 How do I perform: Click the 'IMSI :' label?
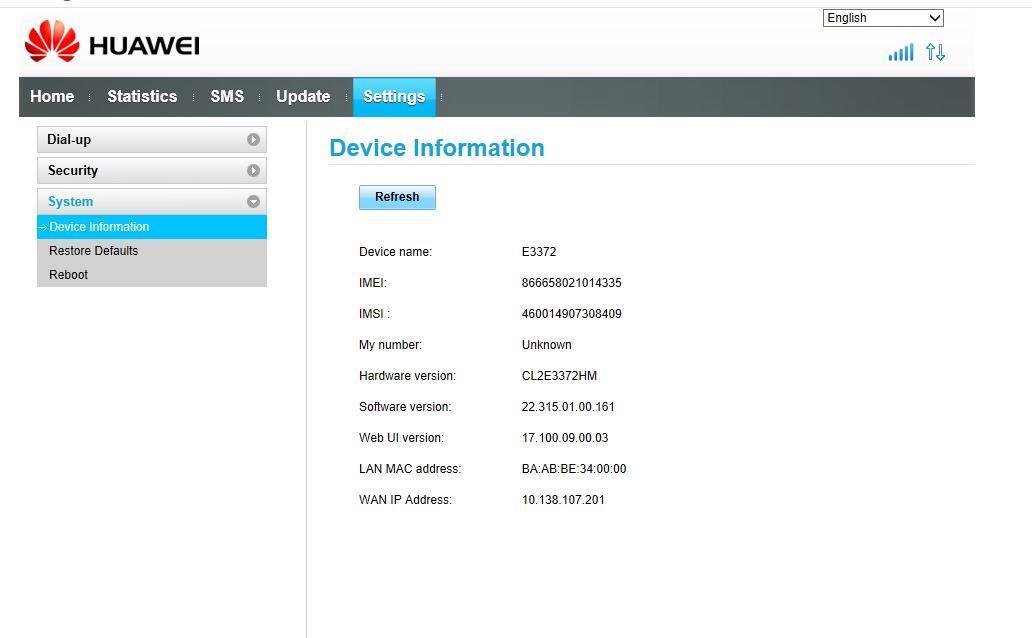point(374,313)
